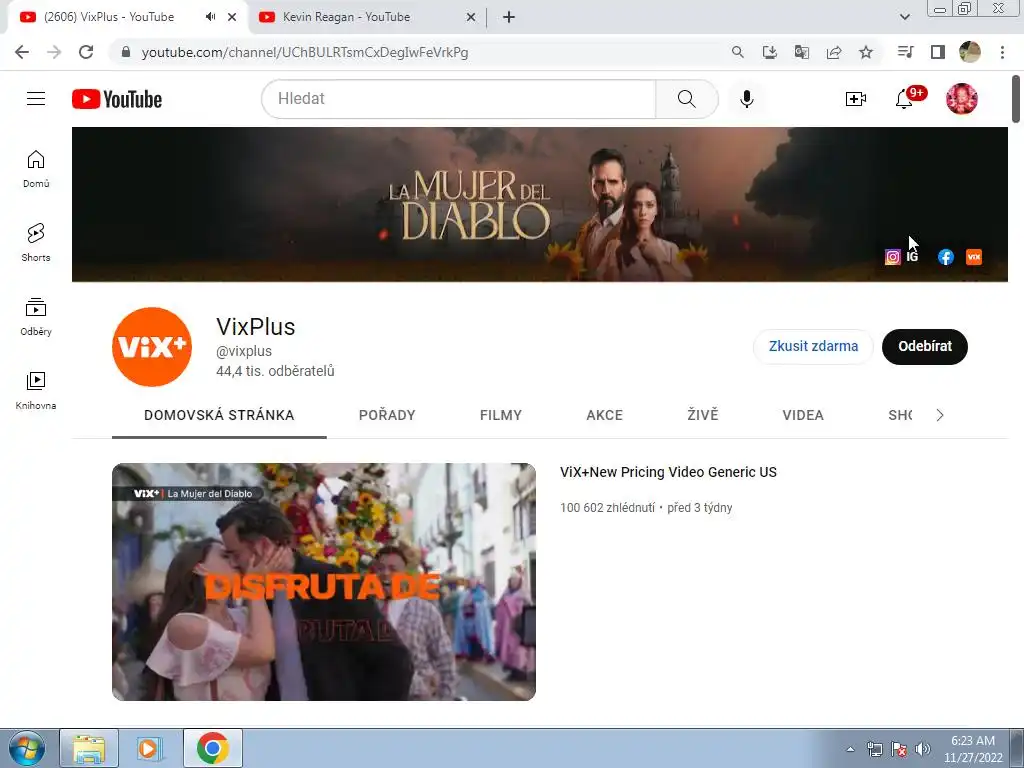Open the volume speaker tray icon

tap(923, 749)
